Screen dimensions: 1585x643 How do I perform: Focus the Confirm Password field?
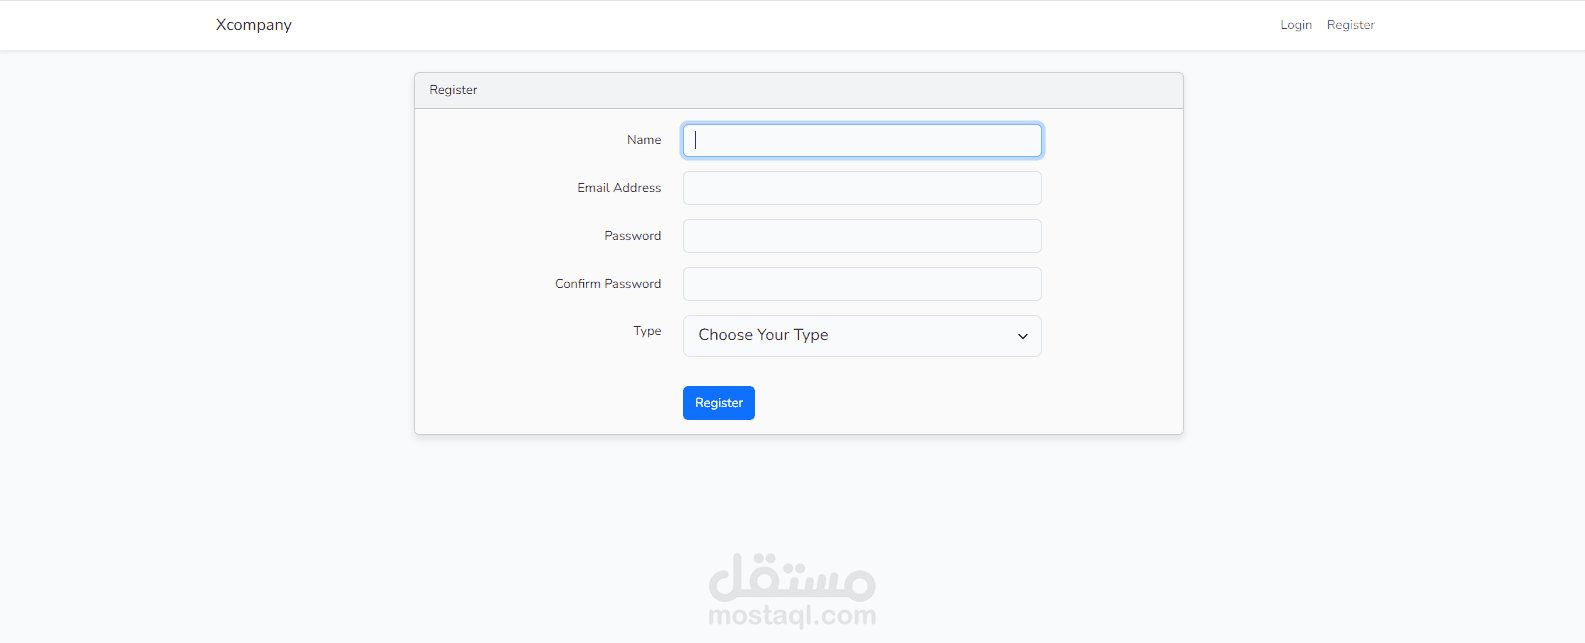862,284
